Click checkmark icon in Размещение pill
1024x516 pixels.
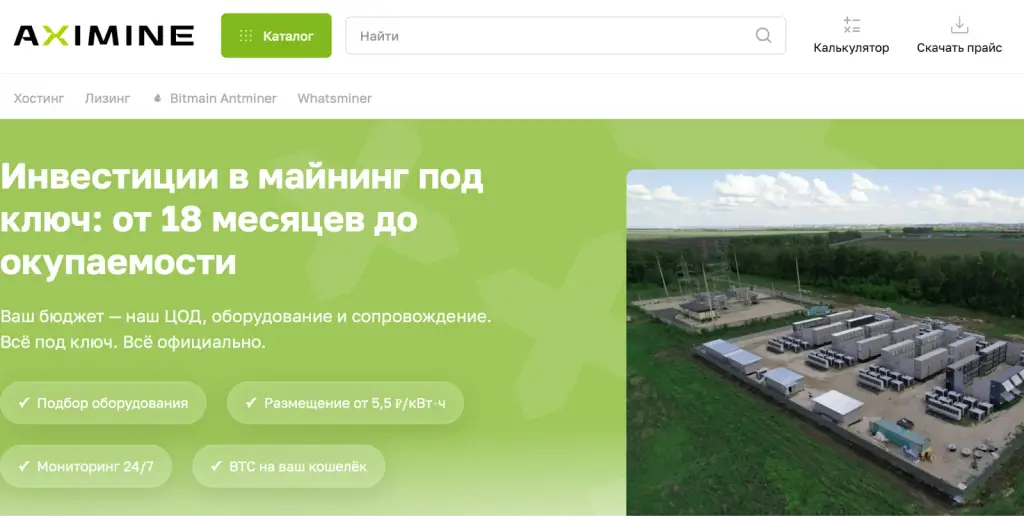click(251, 403)
